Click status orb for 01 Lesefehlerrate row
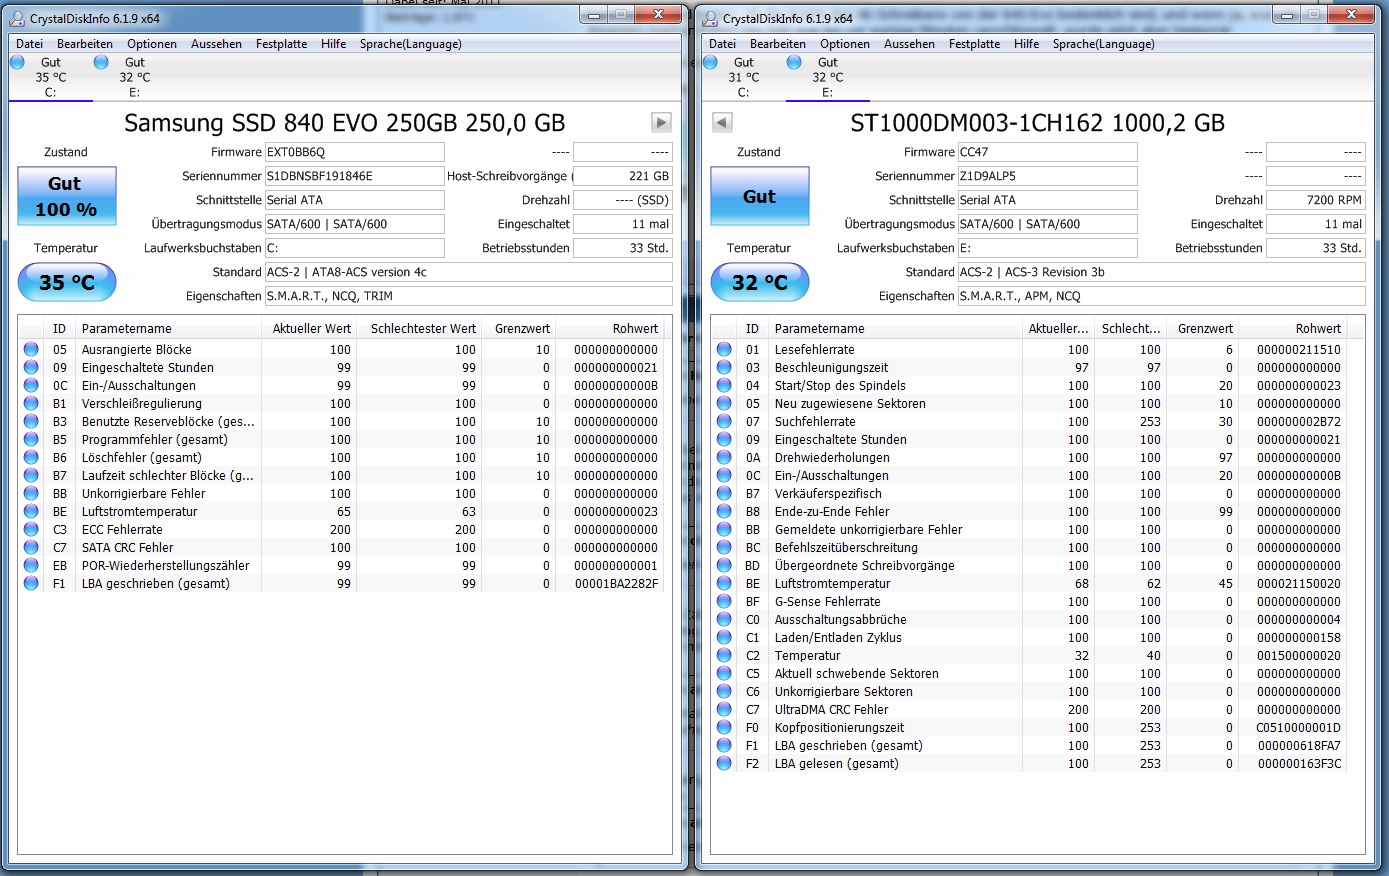The image size is (1389, 876). coord(724,349)
